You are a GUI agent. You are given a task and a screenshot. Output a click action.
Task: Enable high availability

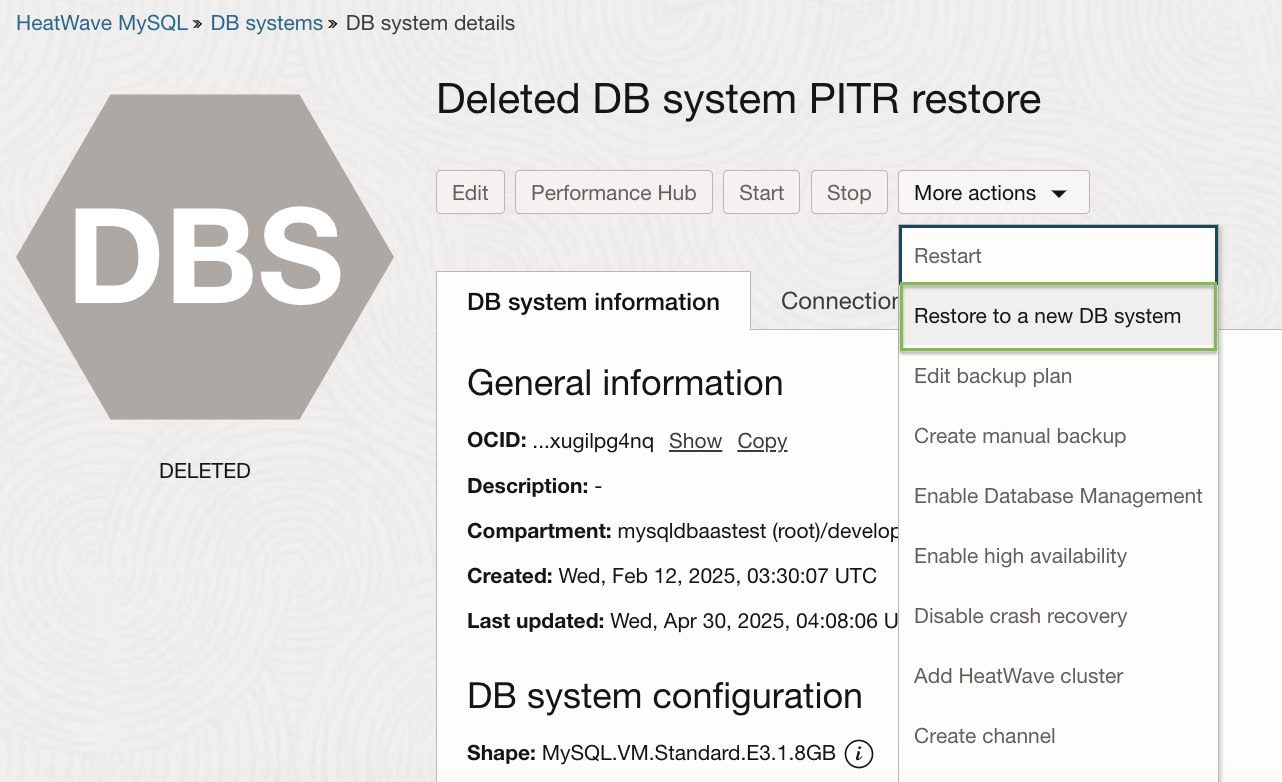click(1020, 556)
